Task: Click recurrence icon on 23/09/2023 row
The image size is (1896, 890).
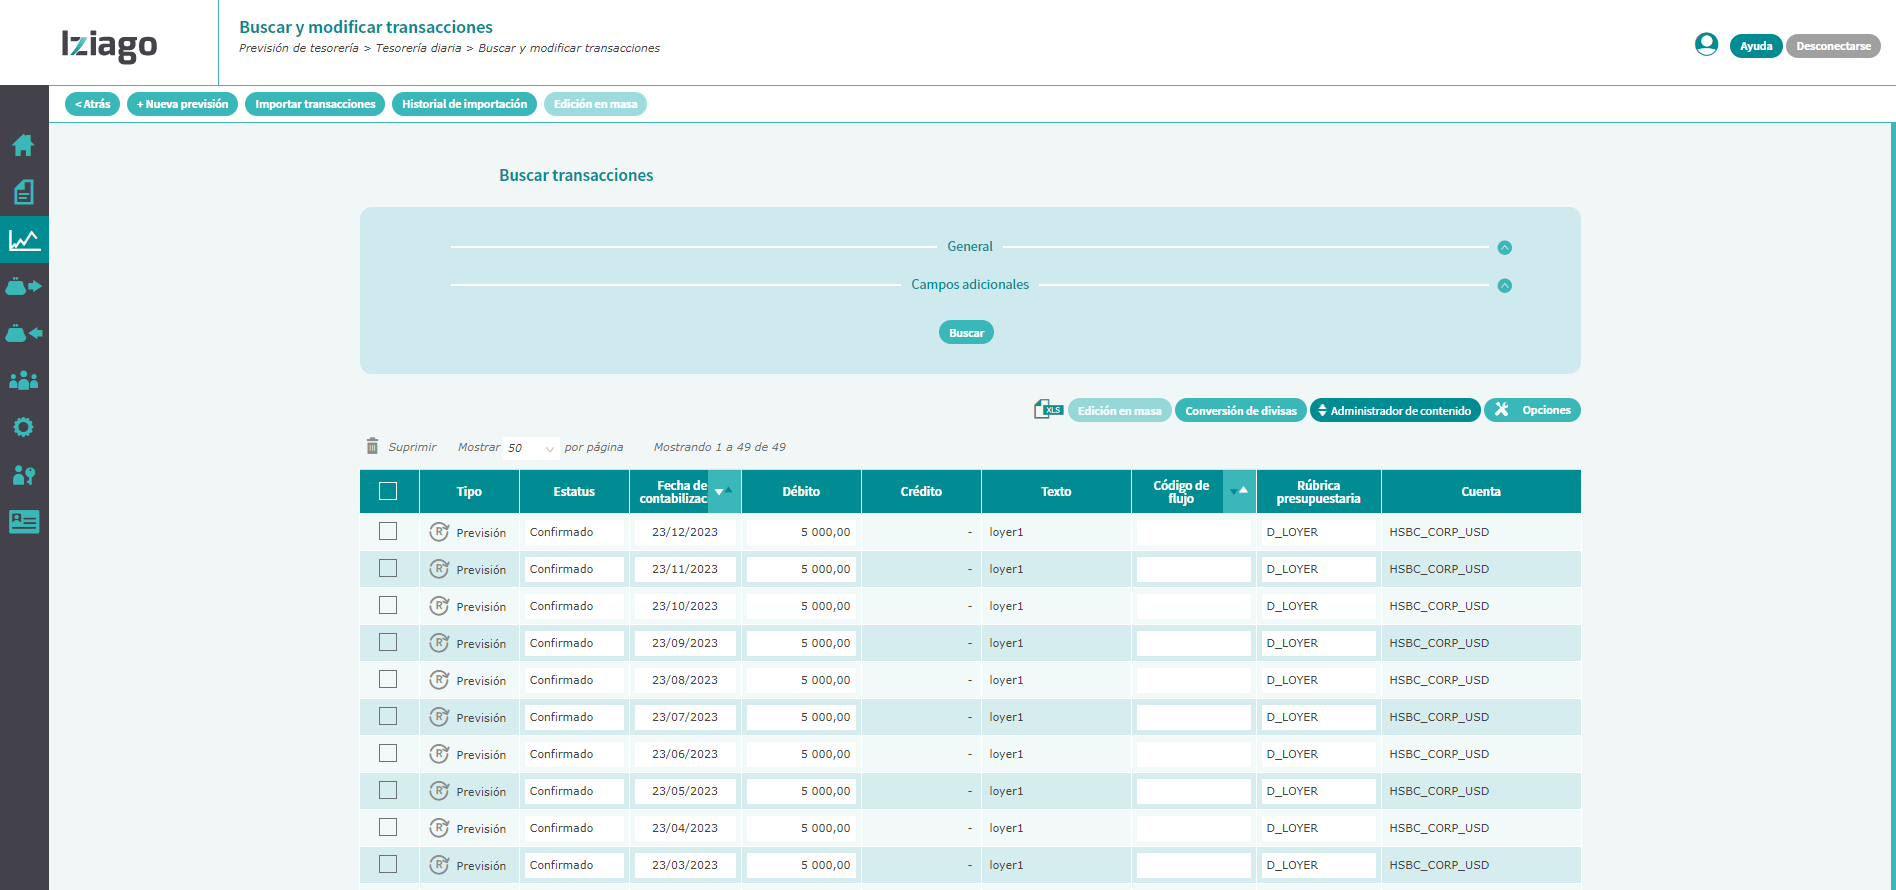Action: tap(439, 643)
